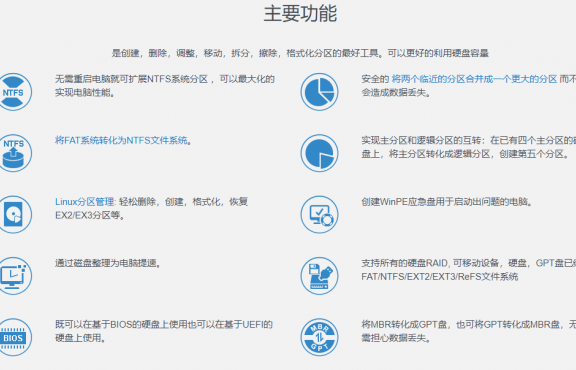
Task: Open the 将FAT系统转化为NTFS文件系统 link
Action: click(121, 140)
